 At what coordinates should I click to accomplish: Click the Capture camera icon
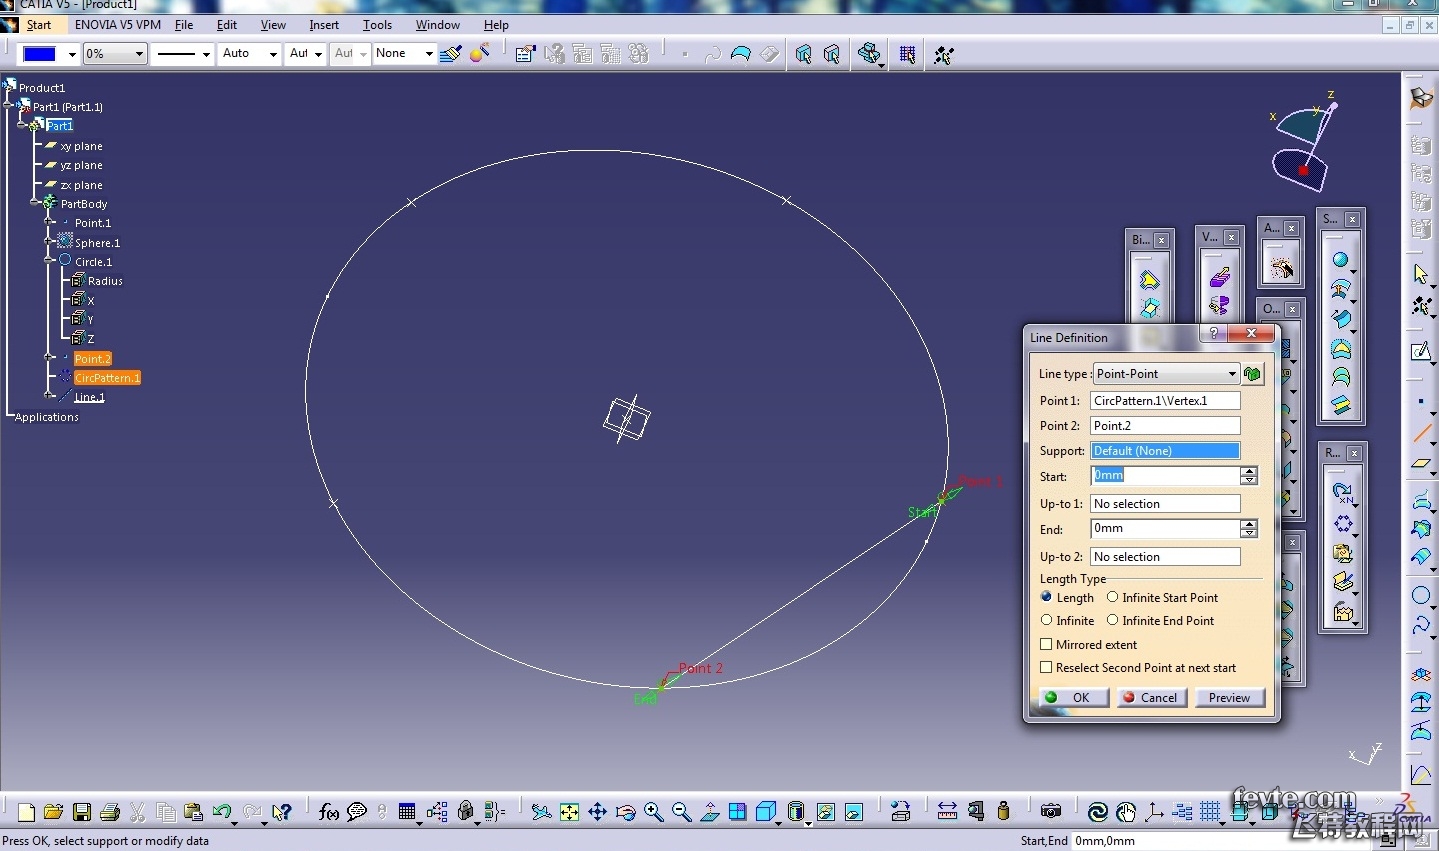pyautogui.click(x=1051, y=812)
